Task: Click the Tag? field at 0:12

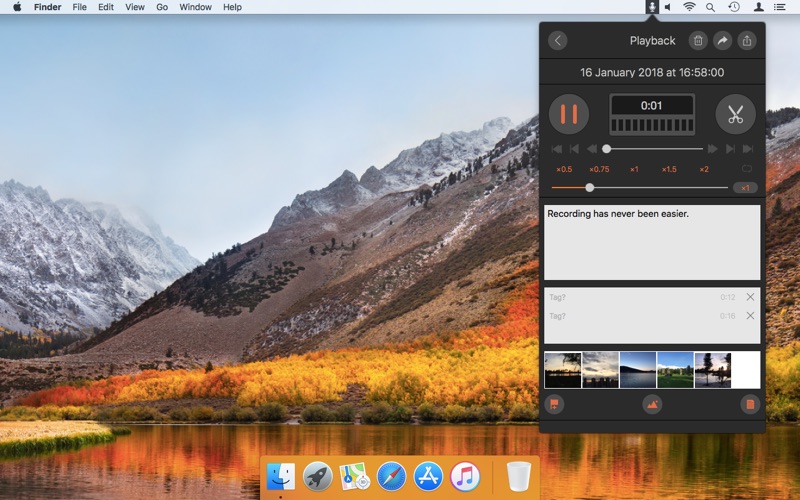Action: [x=557, y=297]
